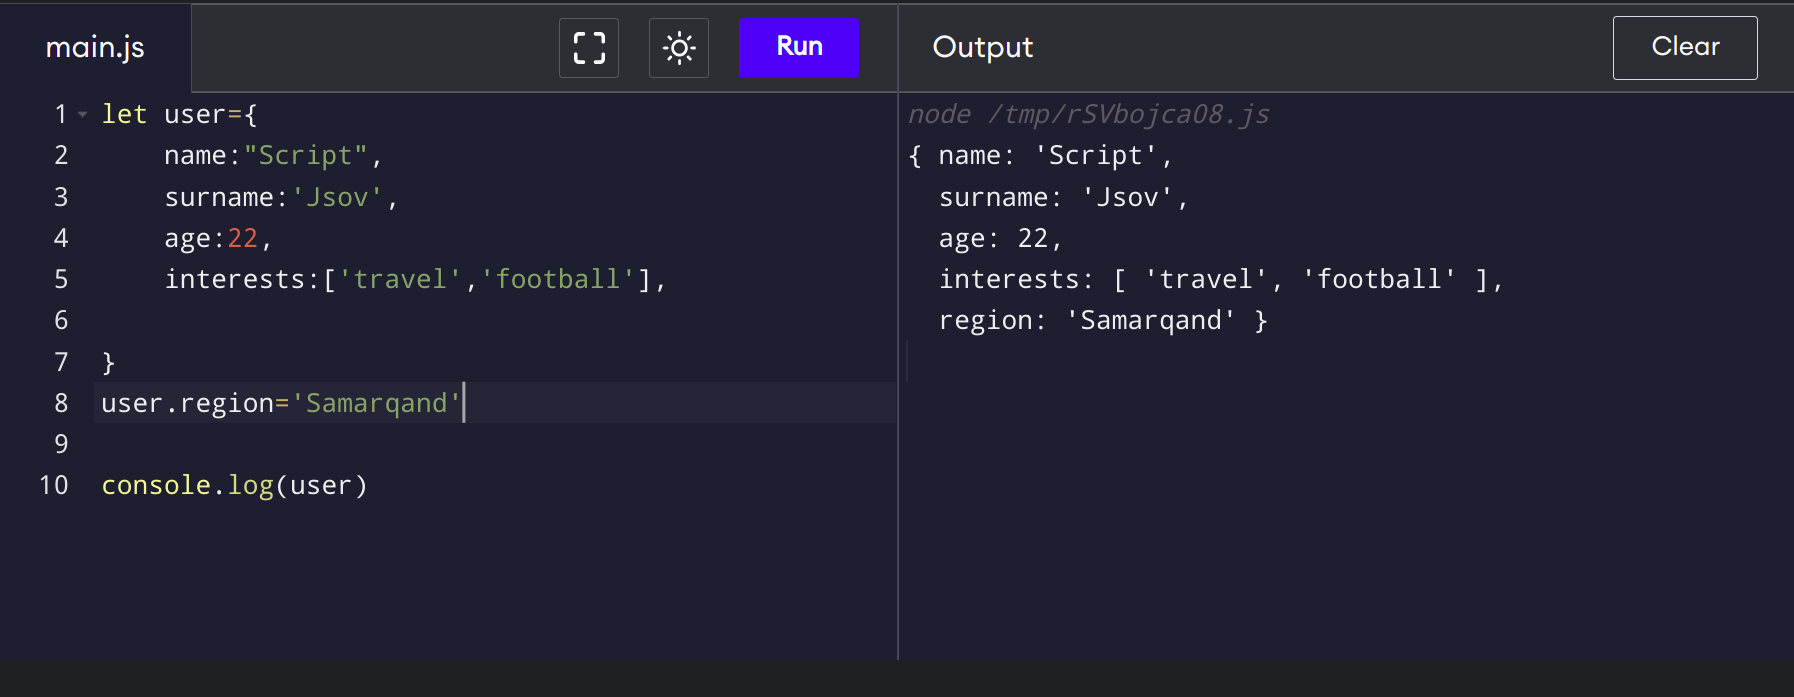The height and width of the screenshot is (697, 1794).
Task: Click line number 10 in gutter
Action: click(54, 485)
